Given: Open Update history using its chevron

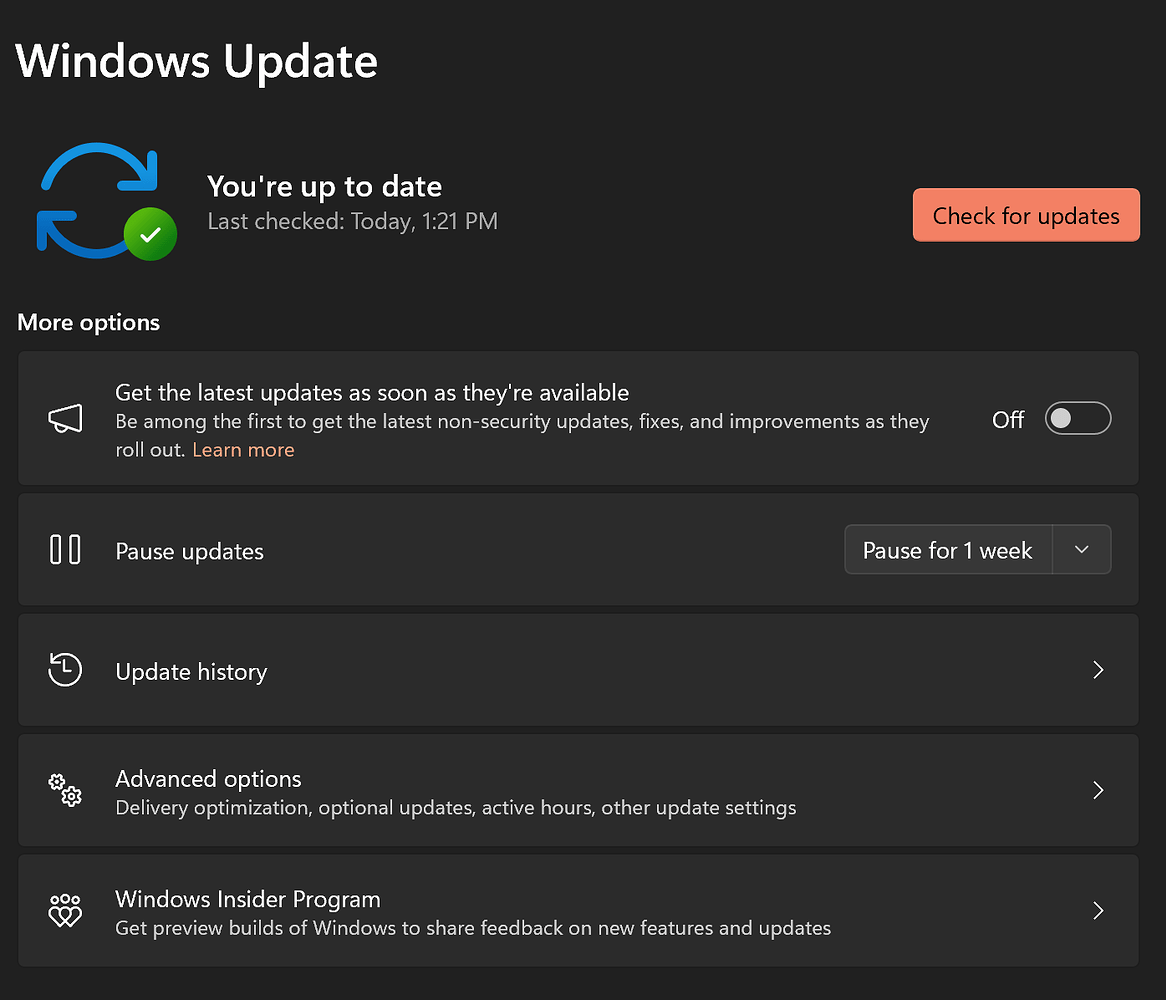Looking at the screenshot, I should pos(1098,670).
